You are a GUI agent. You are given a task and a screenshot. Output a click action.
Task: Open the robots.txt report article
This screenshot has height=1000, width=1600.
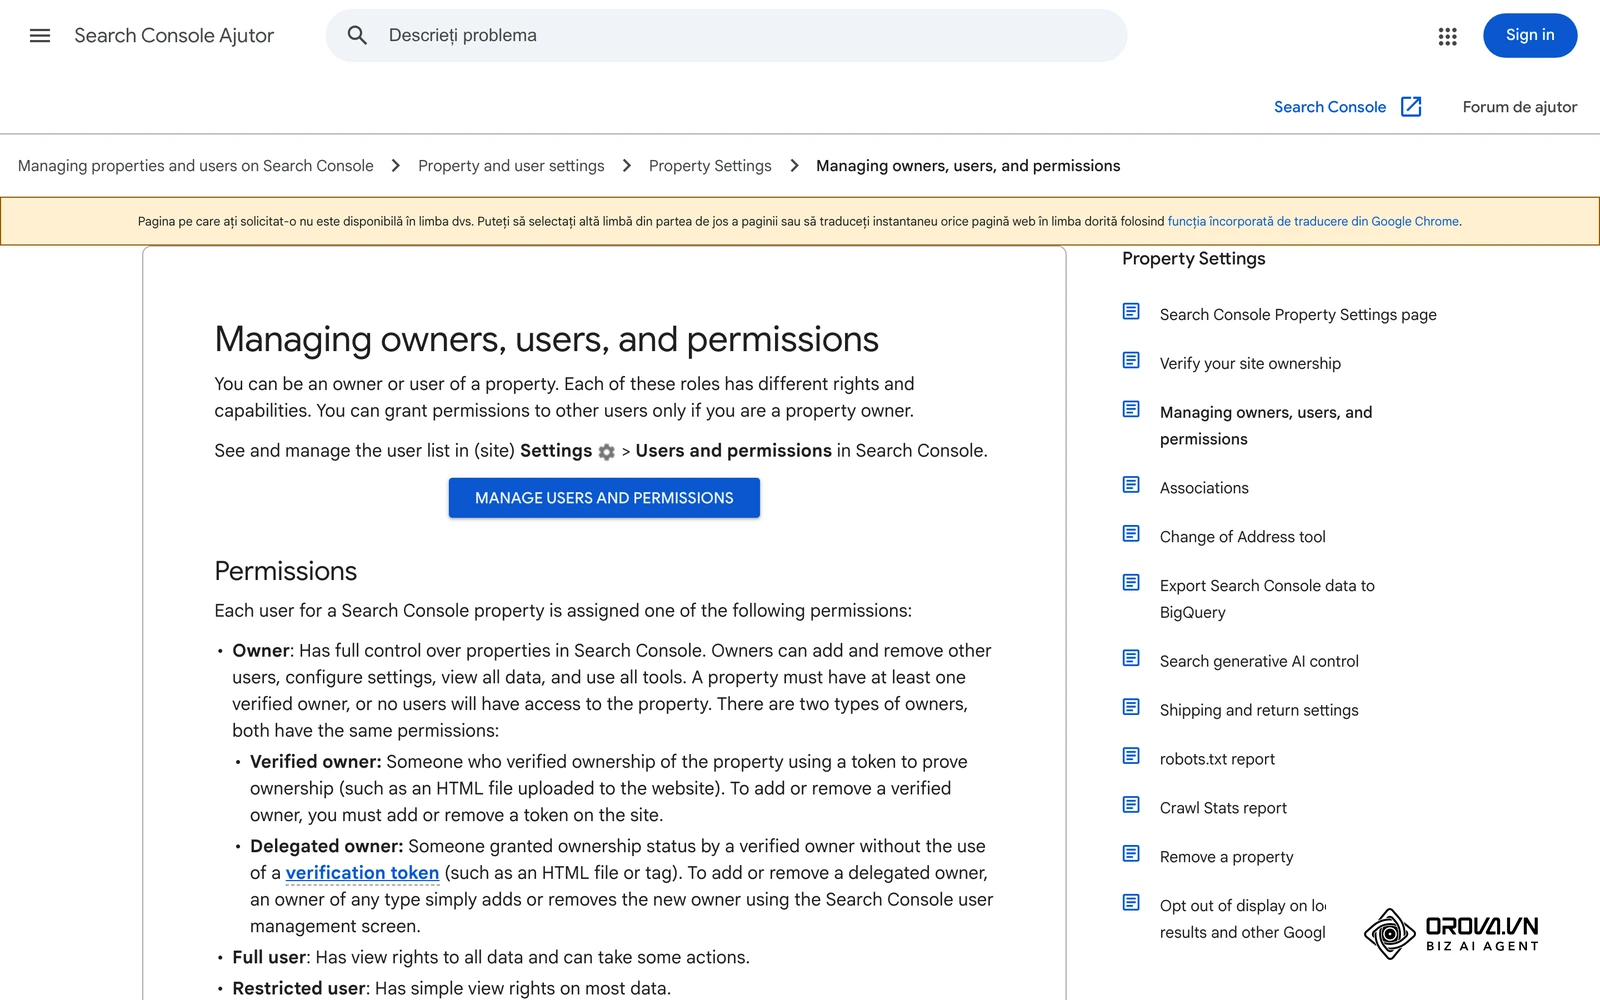1217,760
